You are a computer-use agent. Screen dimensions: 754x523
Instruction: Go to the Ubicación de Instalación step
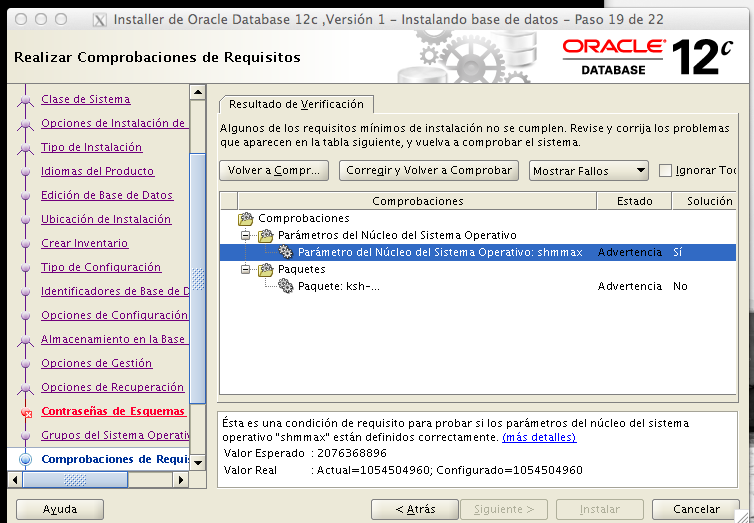point(106,220)
